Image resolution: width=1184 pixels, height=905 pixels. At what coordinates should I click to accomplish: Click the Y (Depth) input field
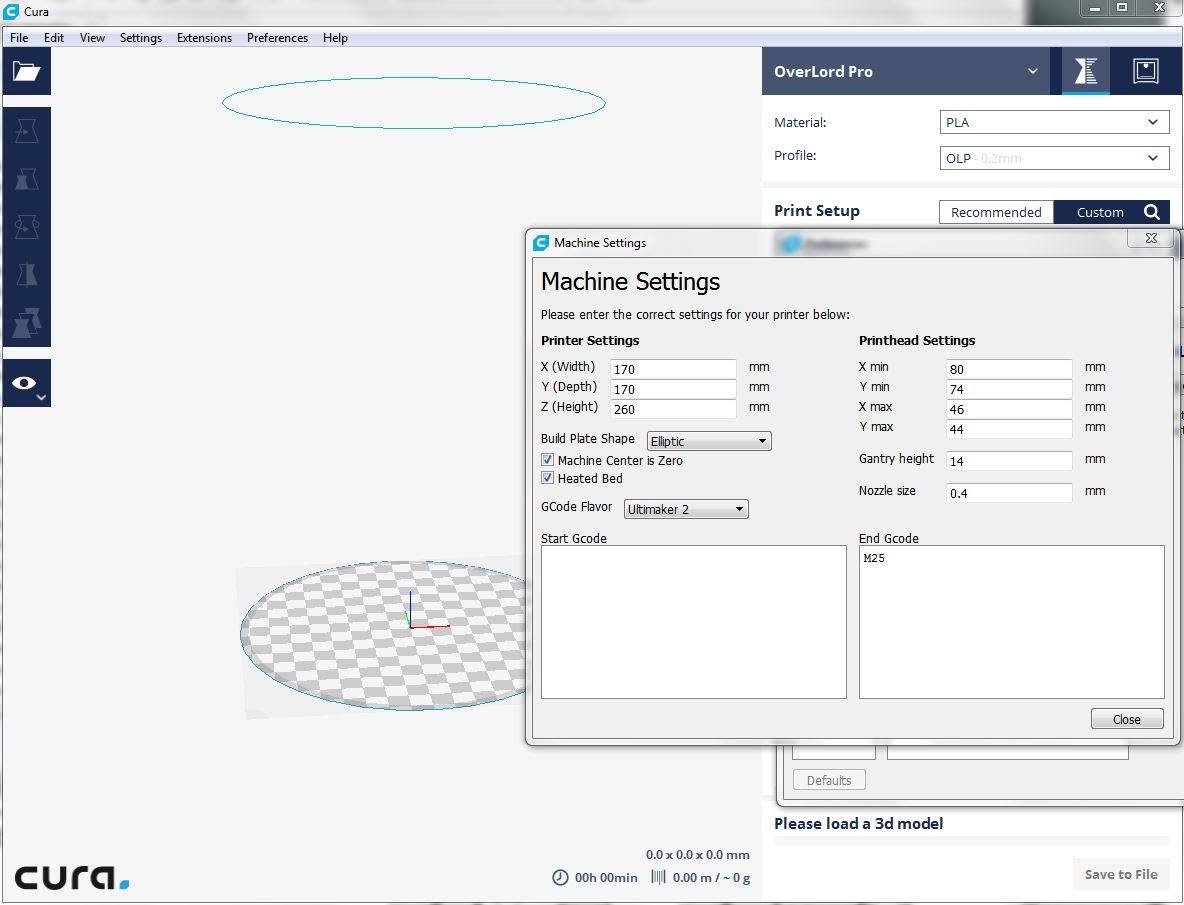[x=673, y=389]
